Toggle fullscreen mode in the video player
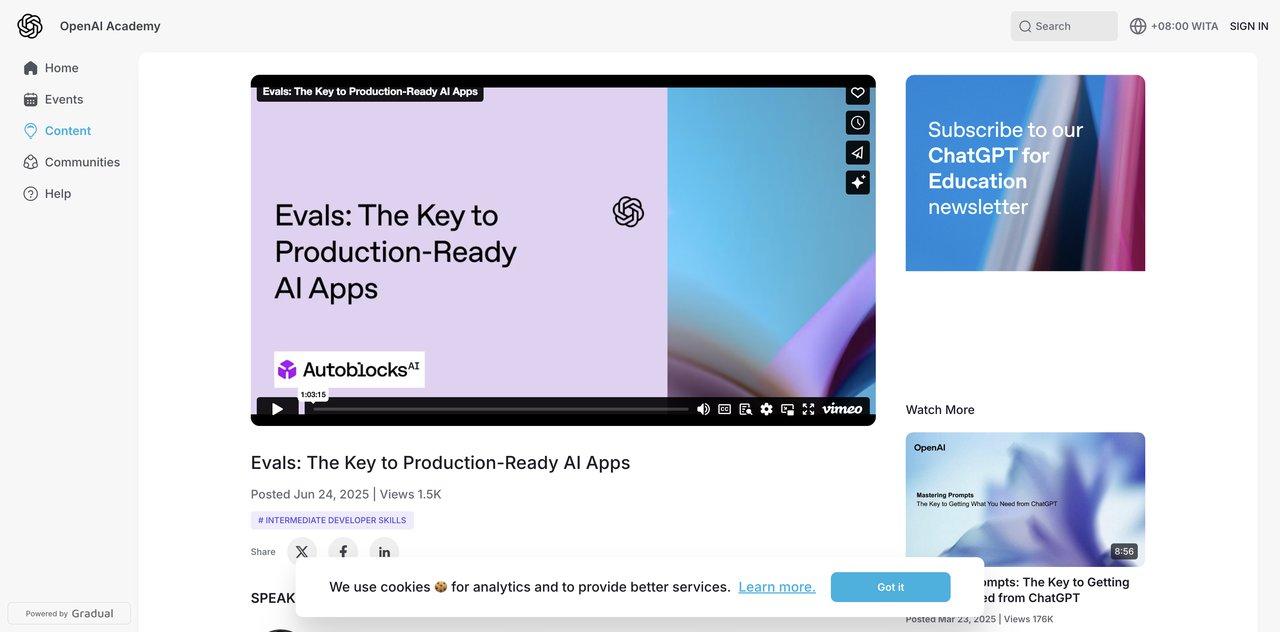1280x632 pixels. coord(808,408)
